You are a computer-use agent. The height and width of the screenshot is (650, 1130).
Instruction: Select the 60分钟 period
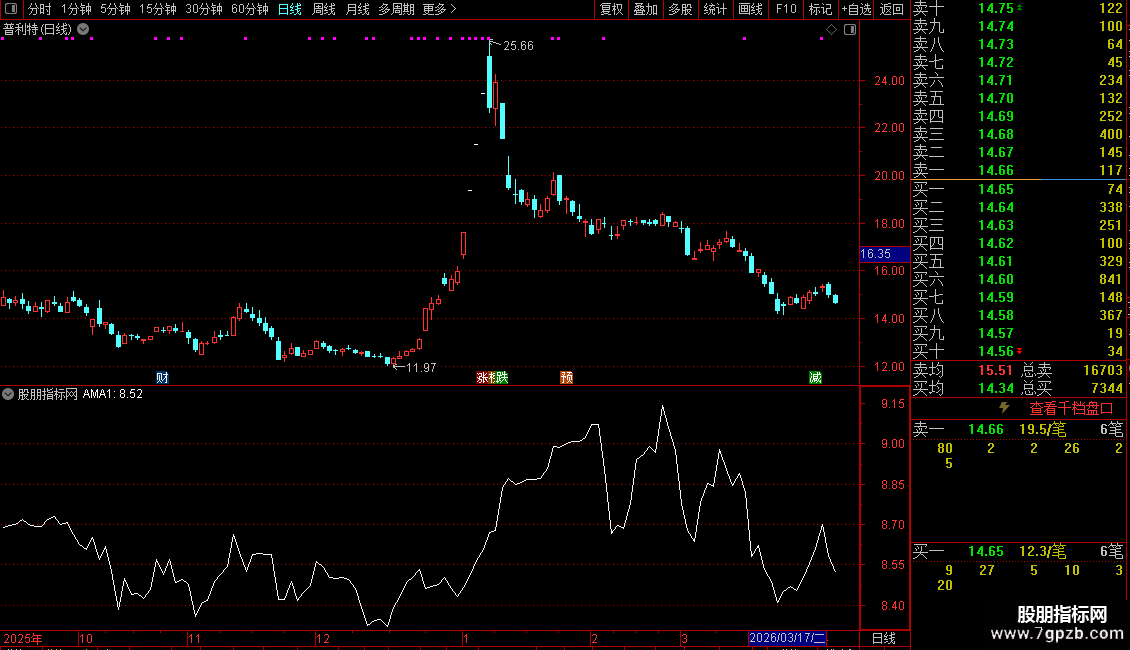249,9
